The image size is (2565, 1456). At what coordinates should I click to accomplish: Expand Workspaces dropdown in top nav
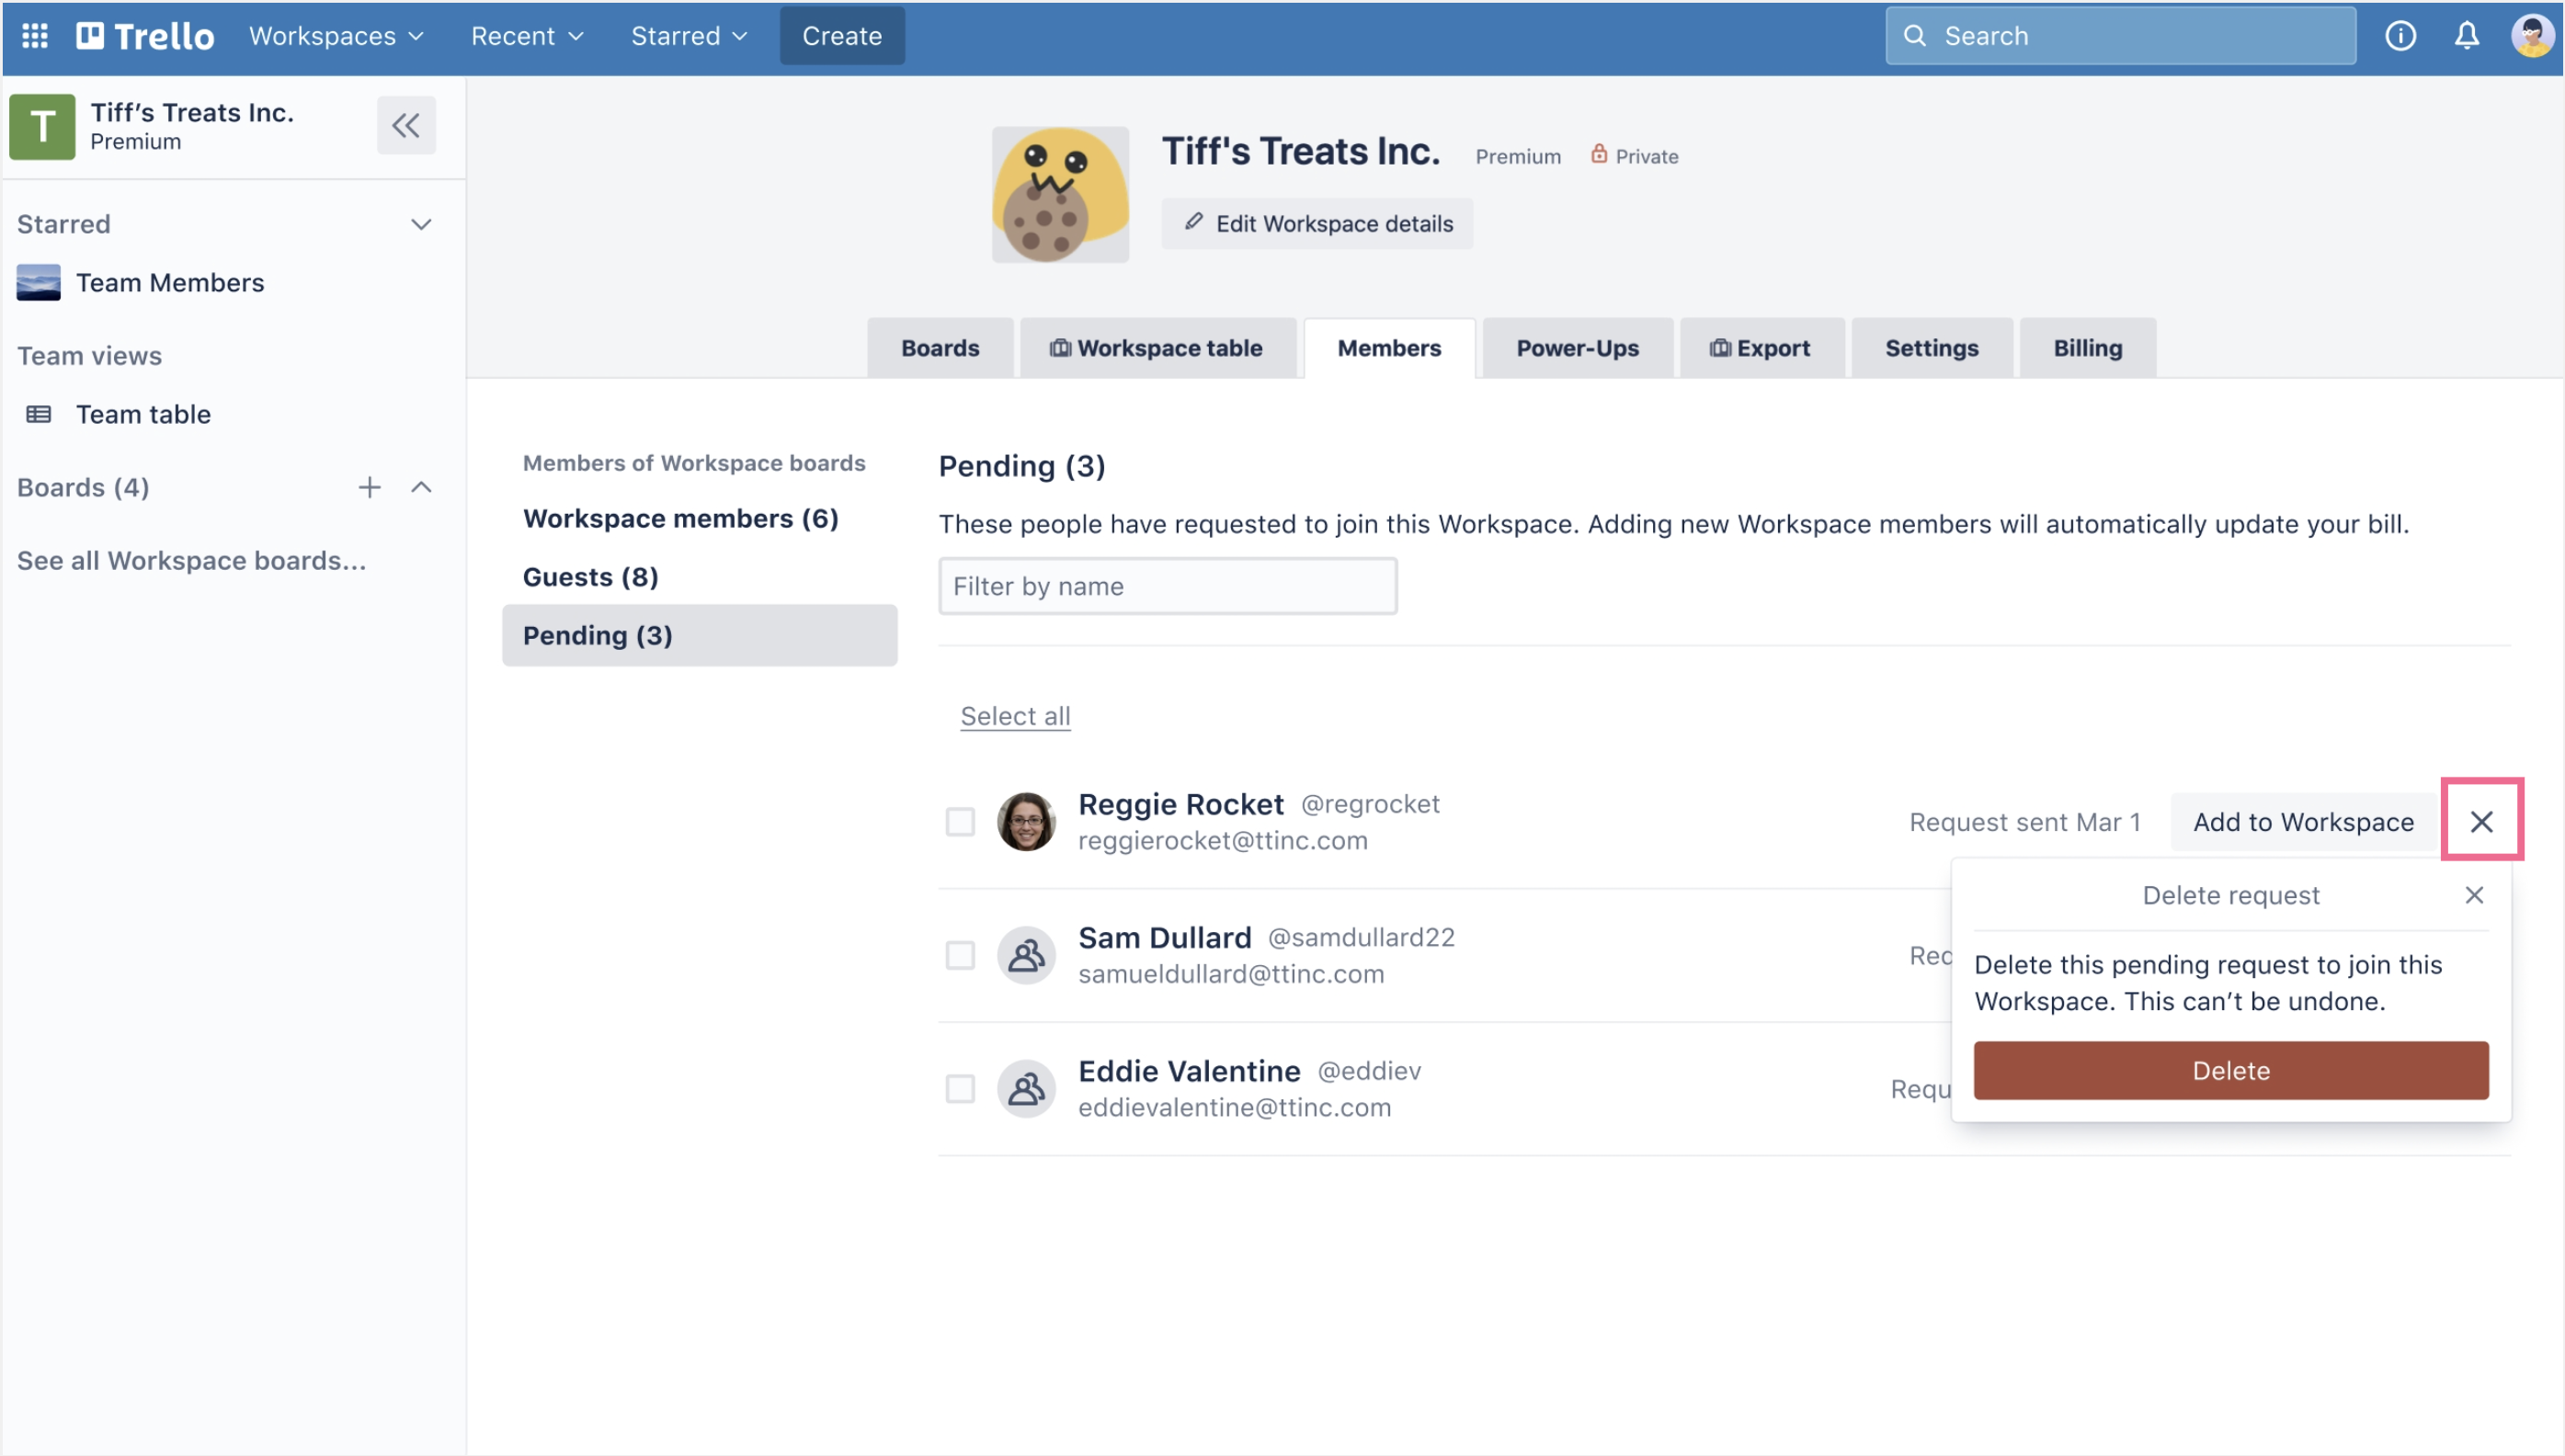[x=335, y=33]
